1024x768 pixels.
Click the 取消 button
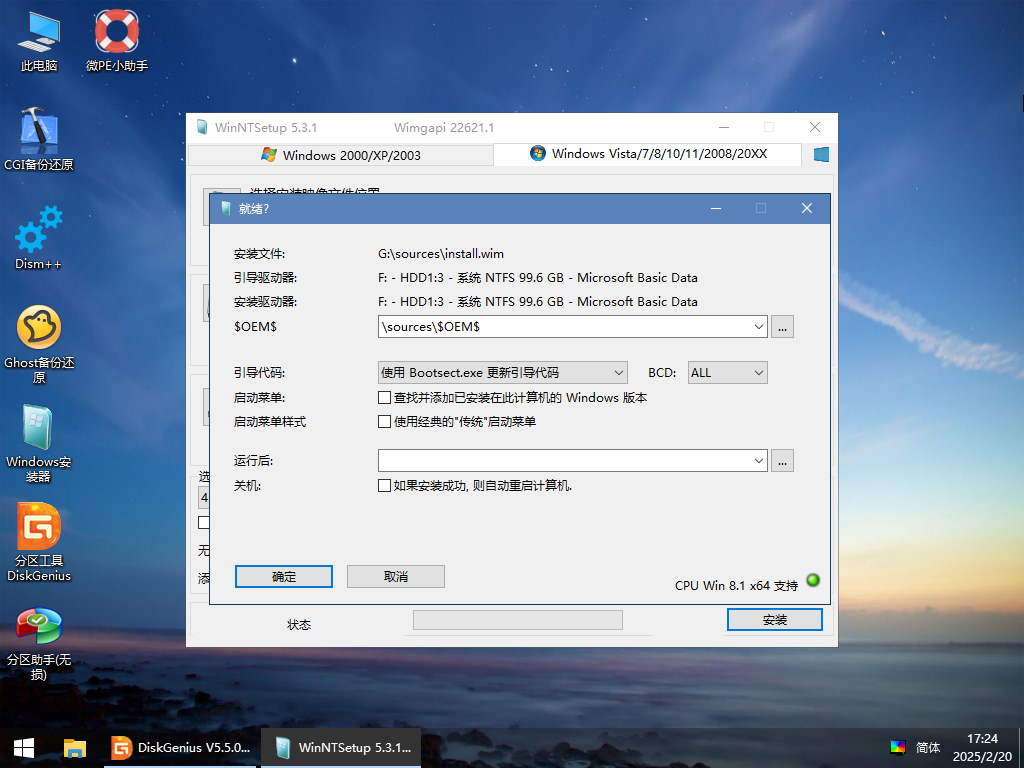pyautogui.click(x=396, y=577)
